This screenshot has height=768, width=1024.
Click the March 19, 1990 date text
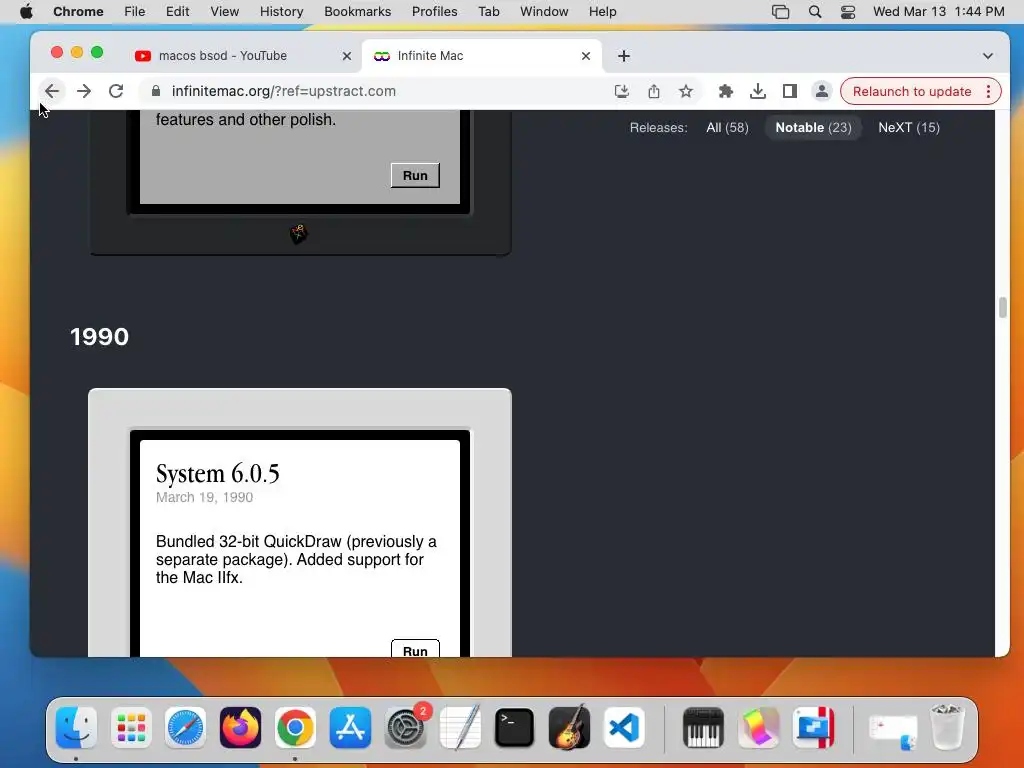(x=204, y=497)
